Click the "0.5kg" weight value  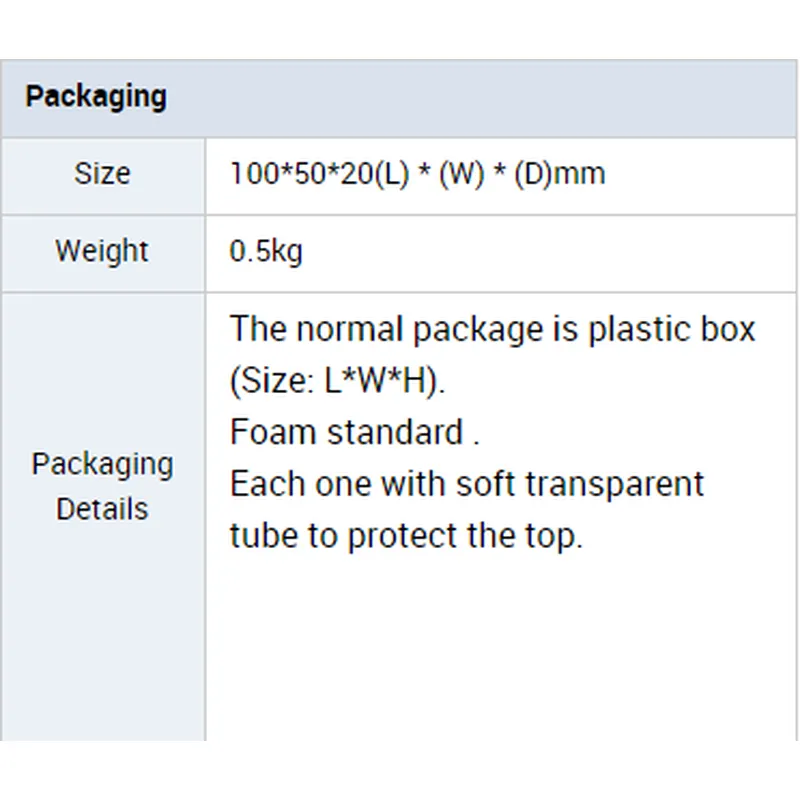(266, 250)
